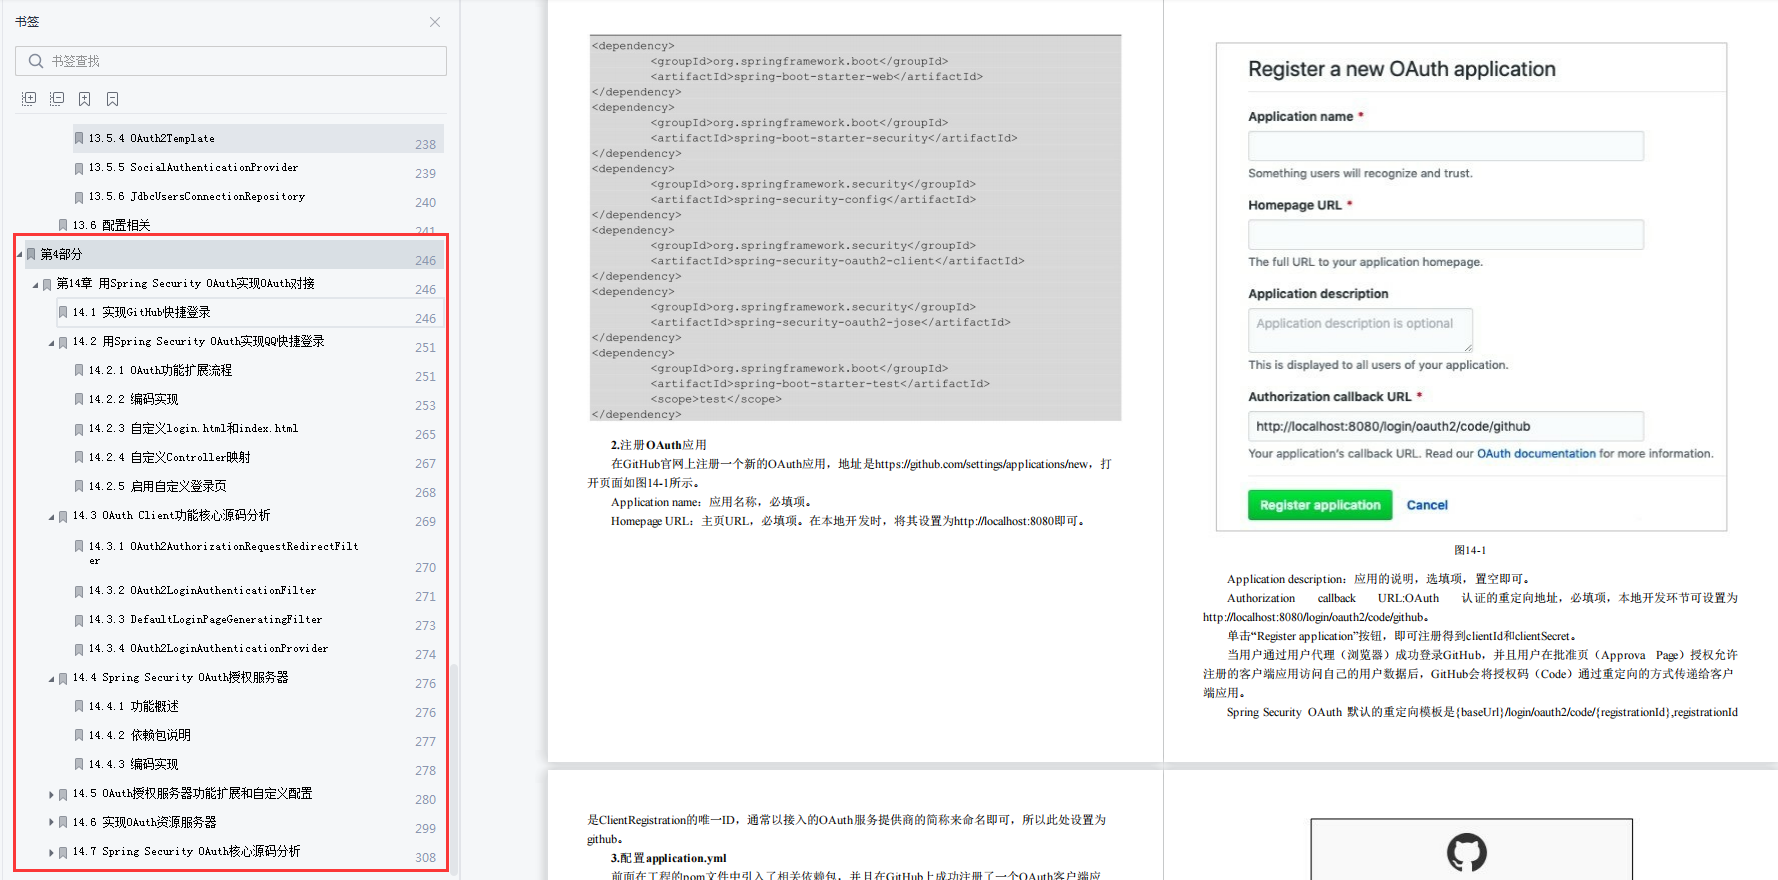Open bookmark 14.2.2 编码实现
The width and height of the screenshot is (1778, 880).
click(133, 399)
